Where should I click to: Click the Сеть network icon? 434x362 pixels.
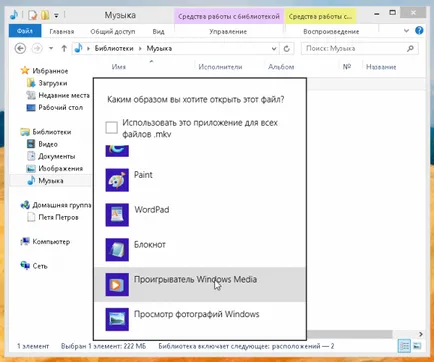pyautogui.click(x=25, y=266)
